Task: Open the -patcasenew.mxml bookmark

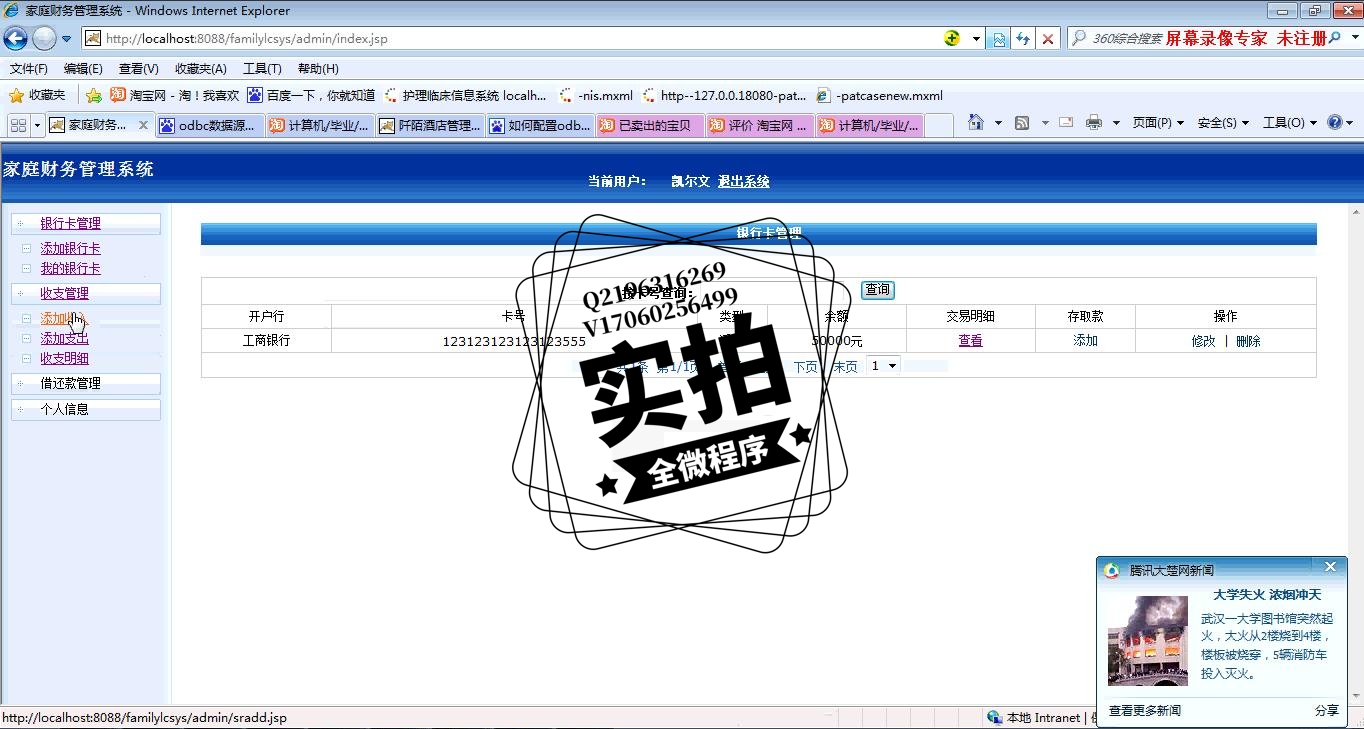Action: (x=880, y=96)
